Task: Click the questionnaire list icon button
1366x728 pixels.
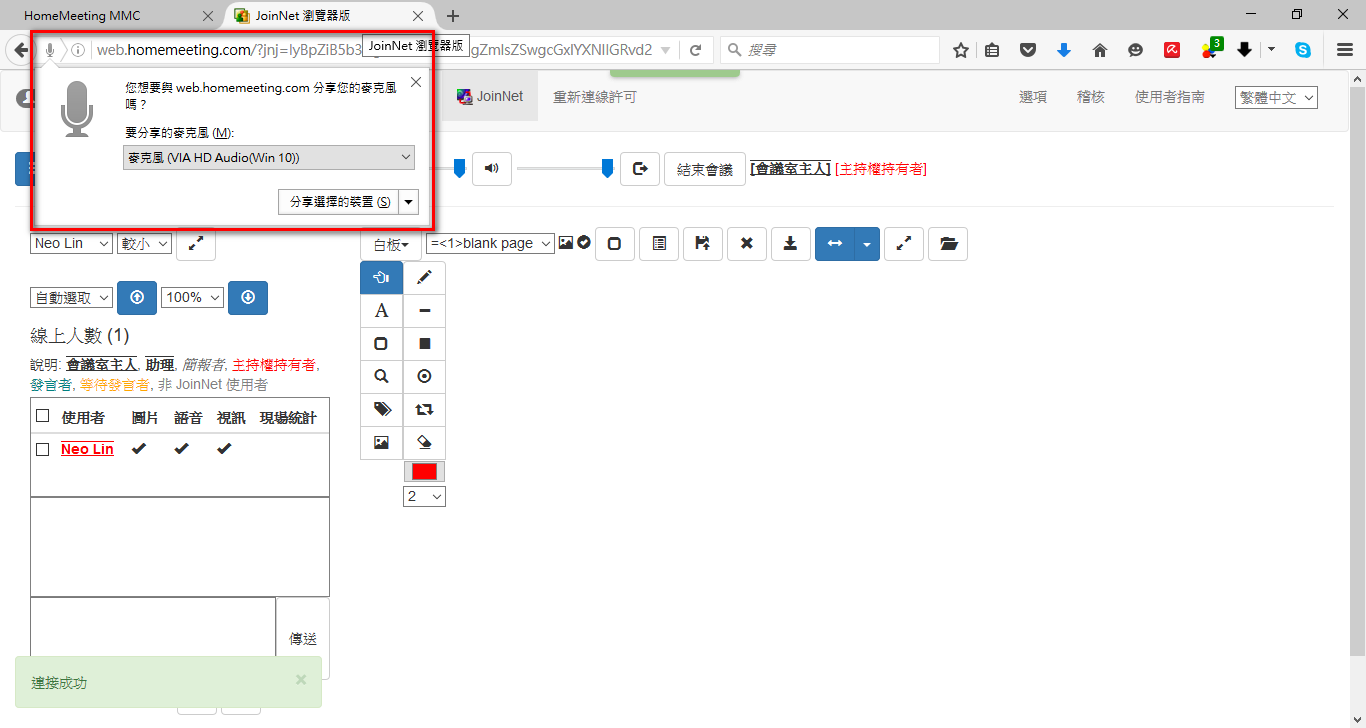Action: tap(659, 243)
